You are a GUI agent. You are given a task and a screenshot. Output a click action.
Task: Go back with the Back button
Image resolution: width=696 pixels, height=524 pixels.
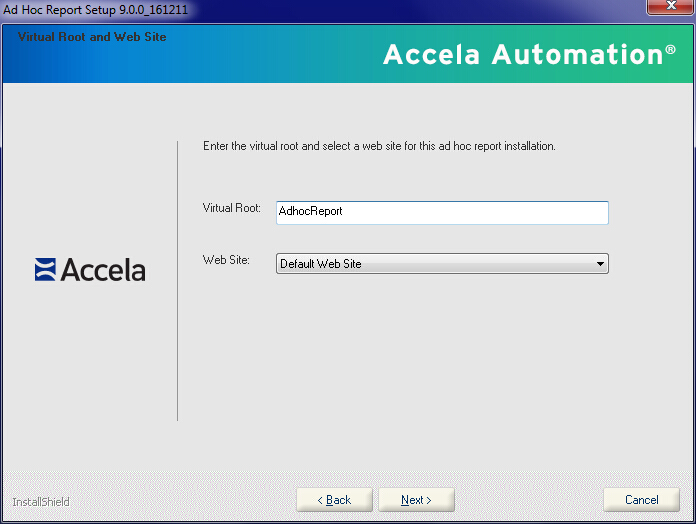point(334,500)
